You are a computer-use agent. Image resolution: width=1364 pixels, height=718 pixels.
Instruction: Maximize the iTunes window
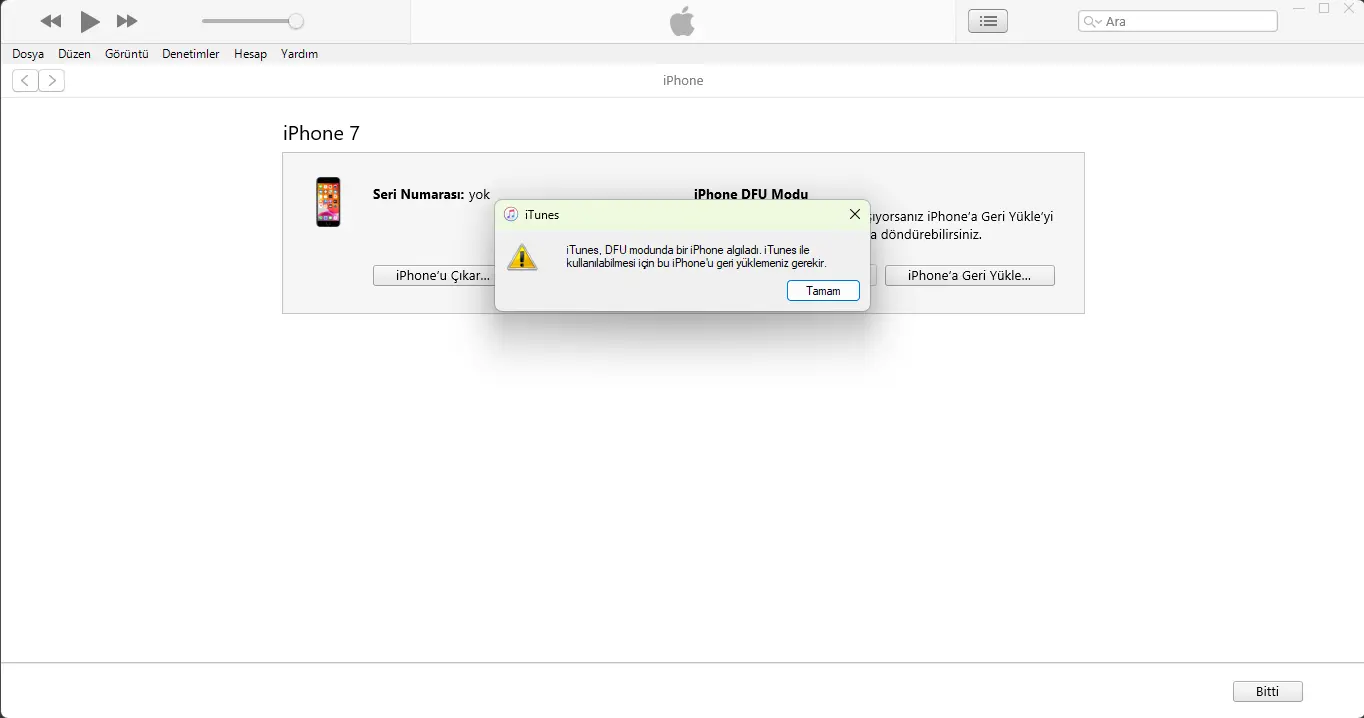point(1325,9)
